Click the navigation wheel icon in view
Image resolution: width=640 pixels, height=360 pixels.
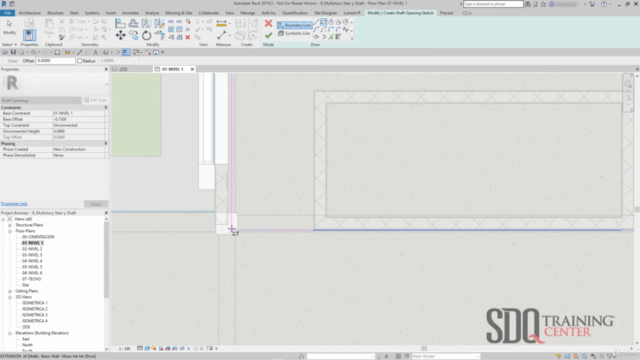click(628, 84)
